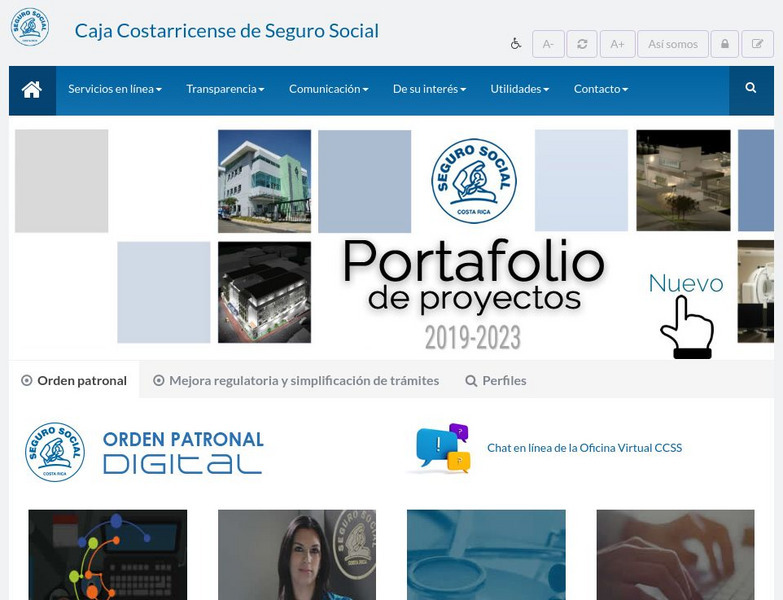Open the blue stamp image thumbnail
Screen dimensions: 783x600
coord(486,555)
